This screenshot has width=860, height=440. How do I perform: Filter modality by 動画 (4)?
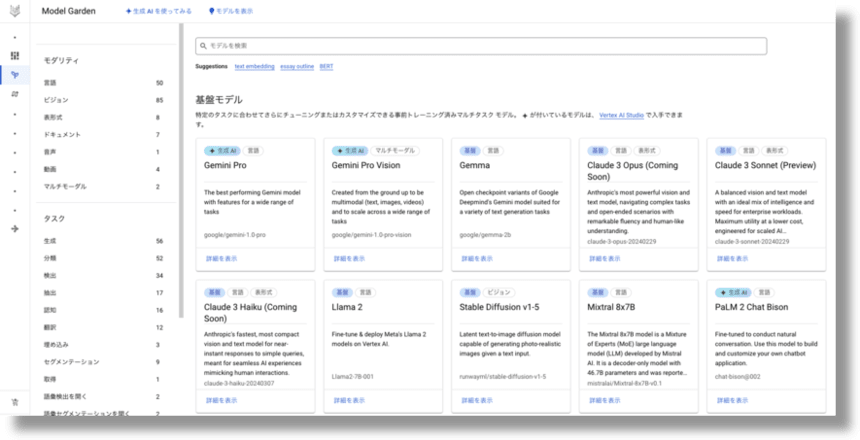tap(104, 170)
